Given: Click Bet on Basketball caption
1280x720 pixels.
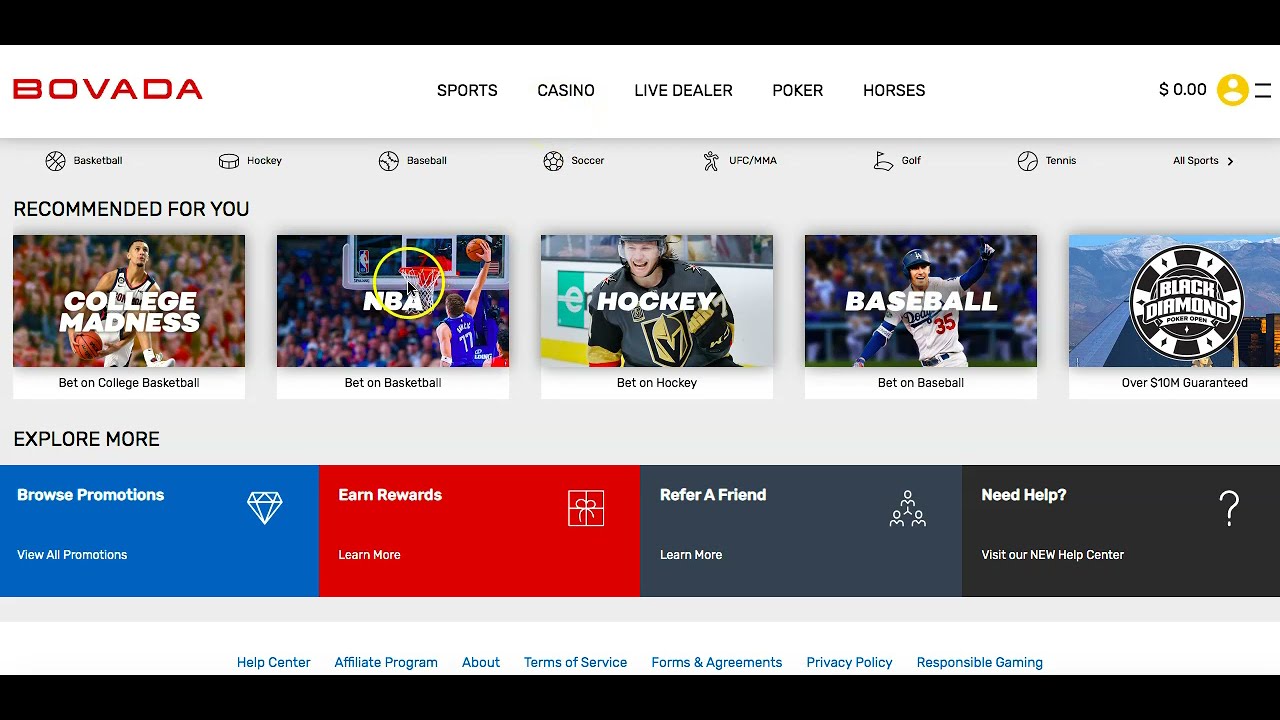Looking at the screenshot, I should tap(393, 383).
